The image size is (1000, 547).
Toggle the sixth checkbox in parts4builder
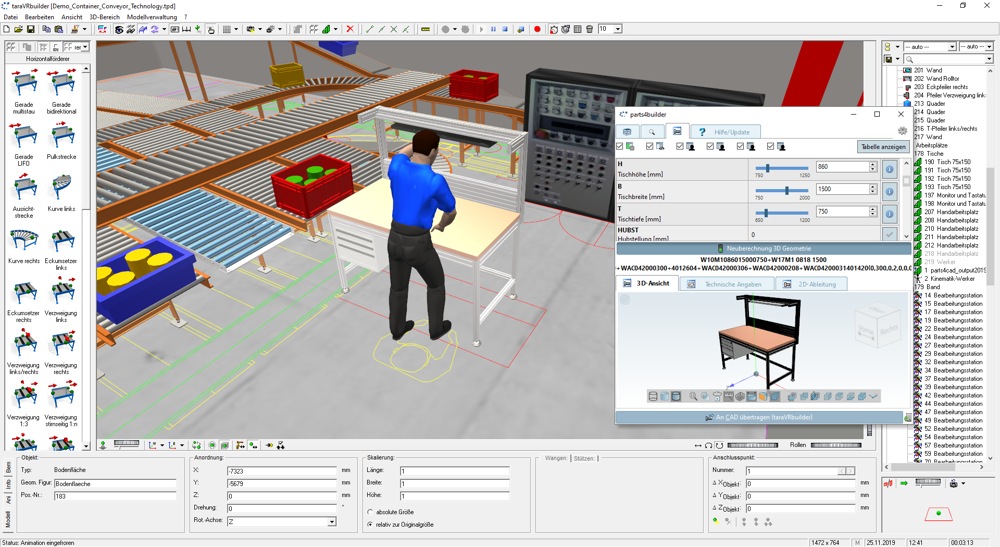click(770, 147)
